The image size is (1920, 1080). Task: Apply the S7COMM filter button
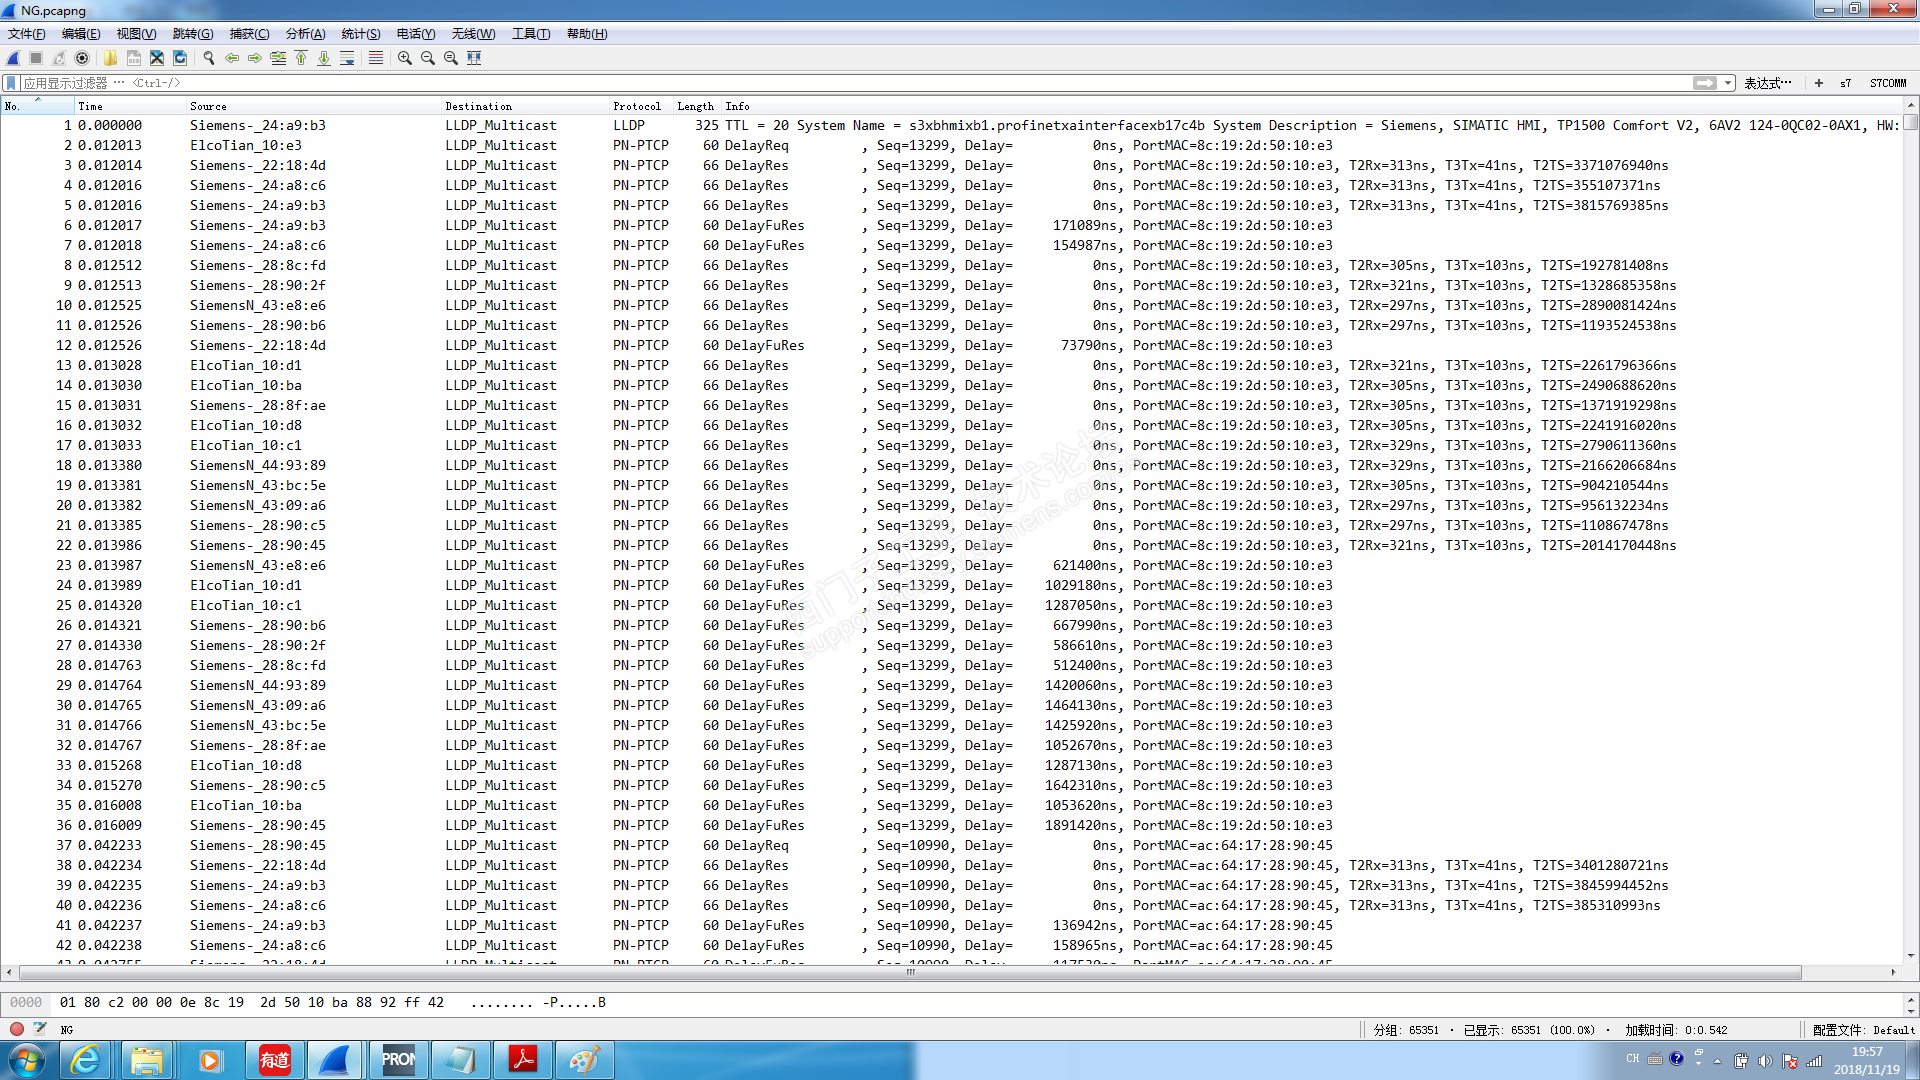1887,83
